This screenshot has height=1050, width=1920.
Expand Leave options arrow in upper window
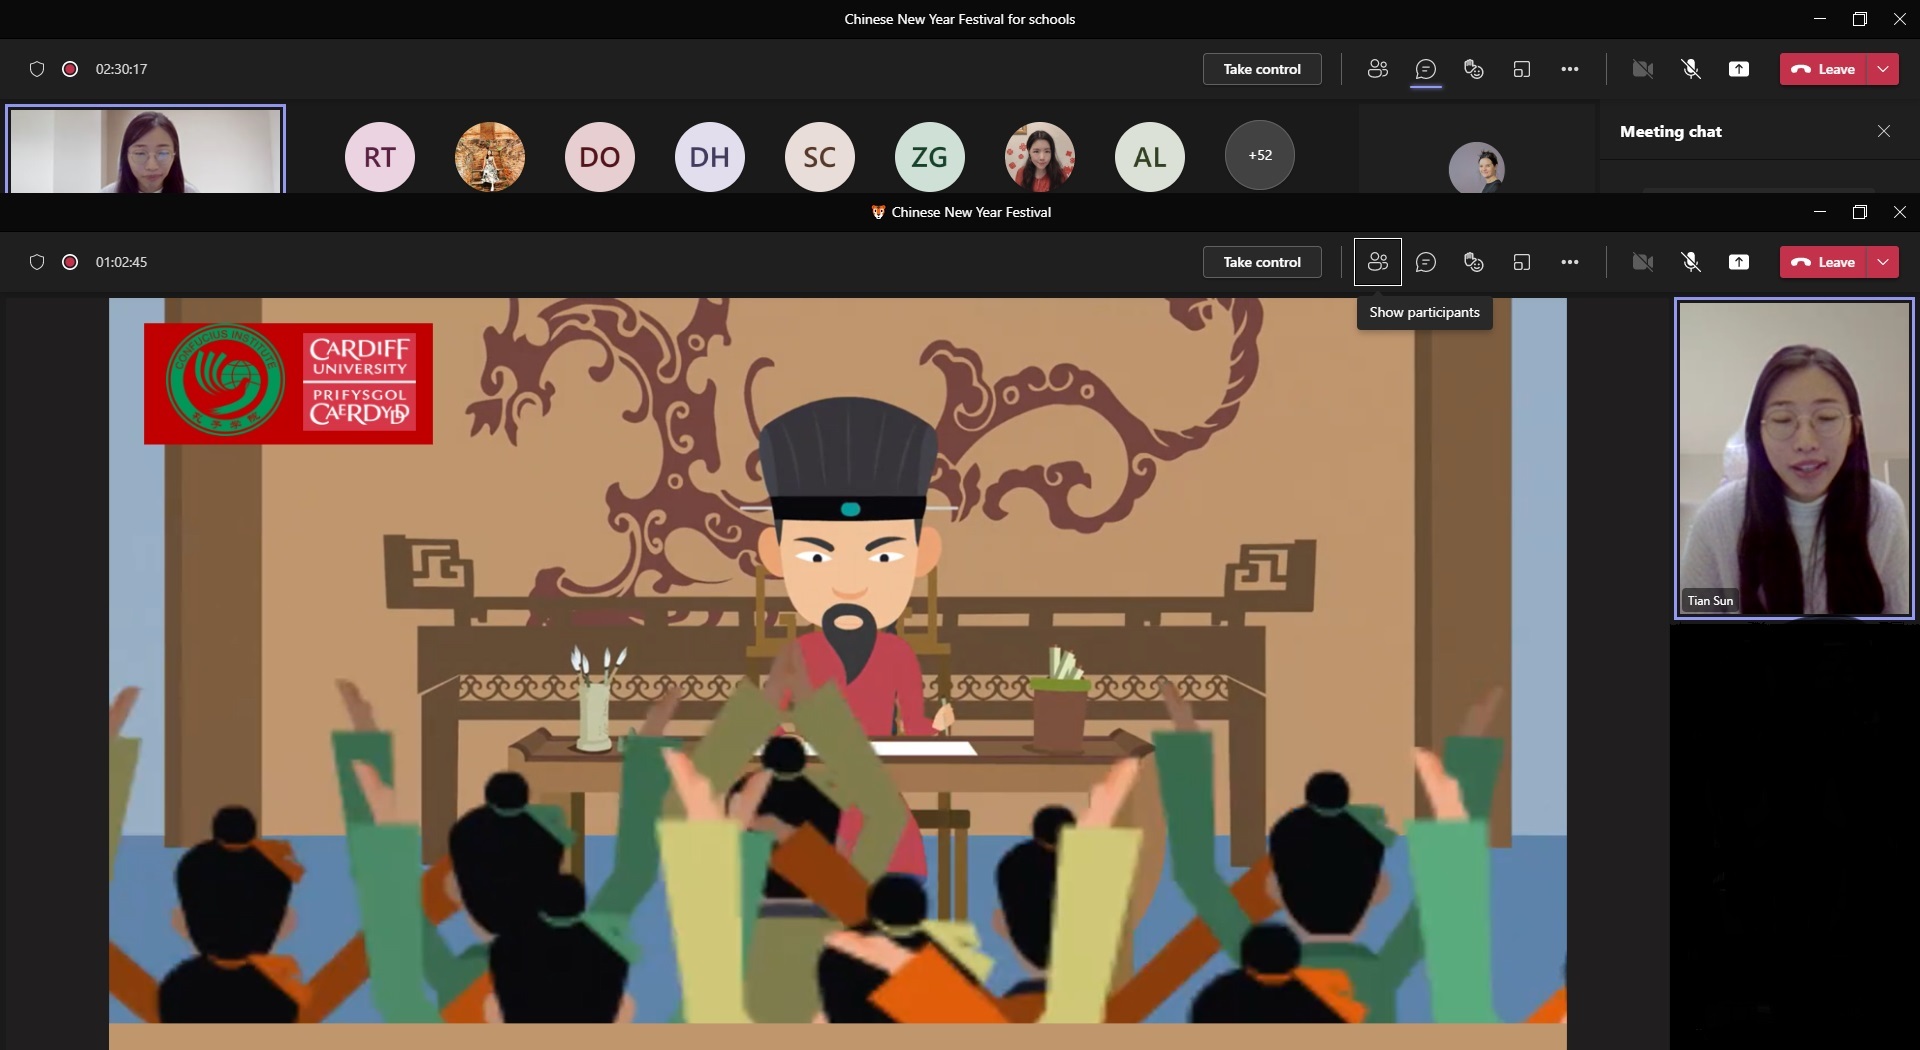coord(1883,69)
